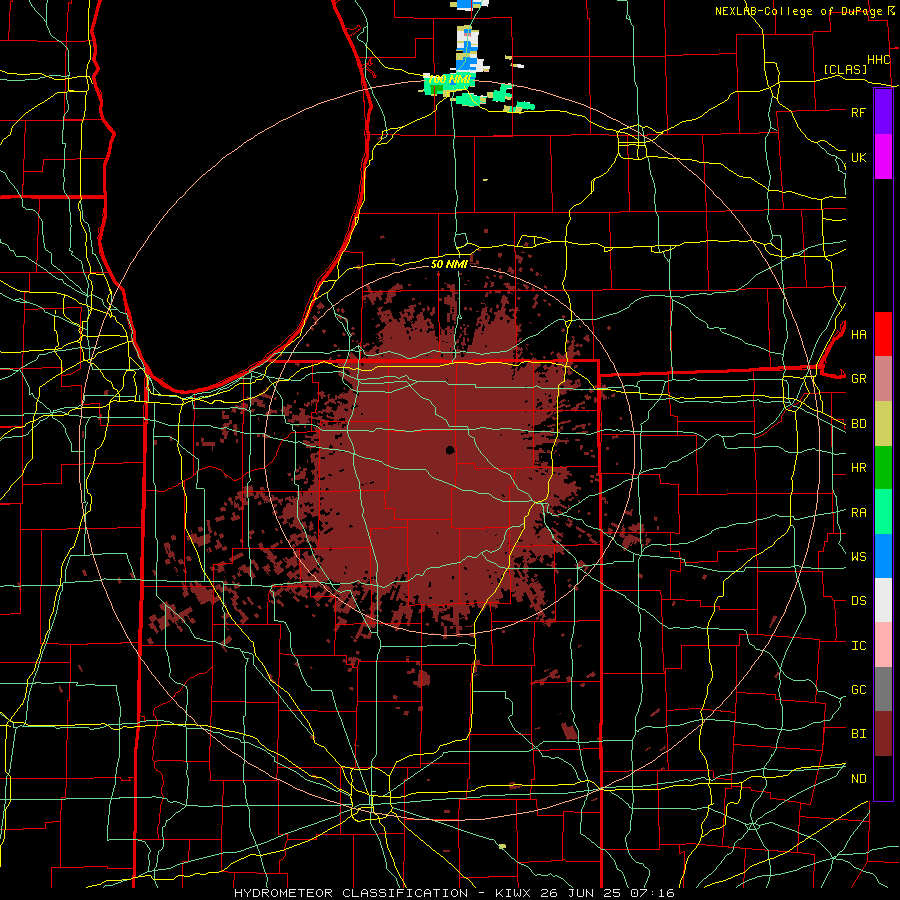Click the '26 JUN 25' date text
Screen dimensions: 900x900
point(580,893)
